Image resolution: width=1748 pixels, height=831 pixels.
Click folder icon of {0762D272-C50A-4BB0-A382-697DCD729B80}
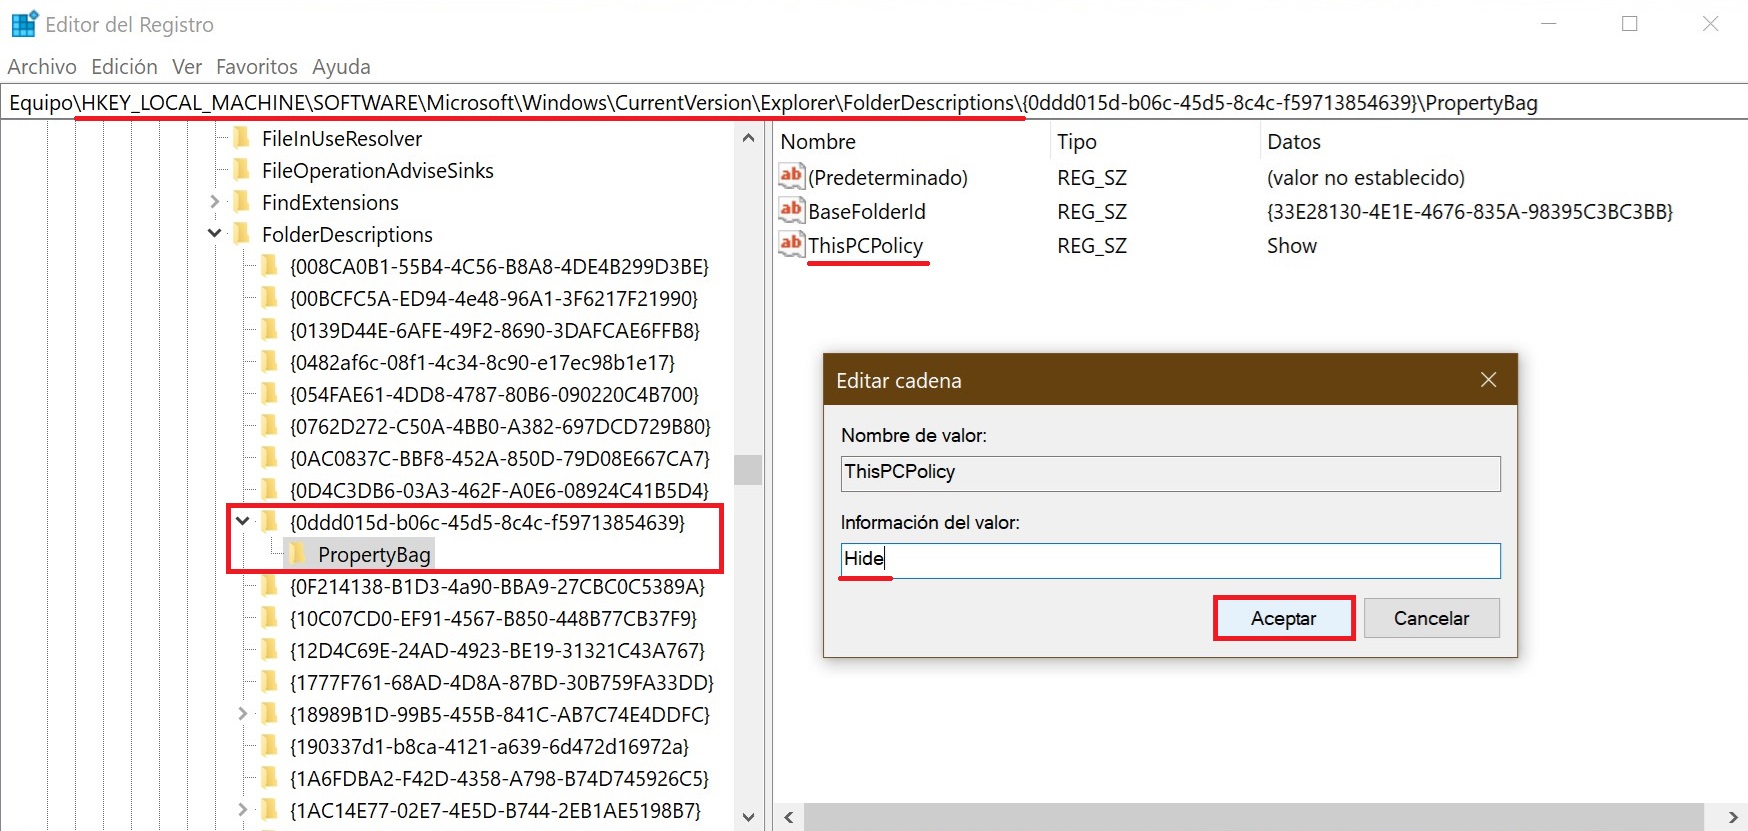pyautogui.click(x=269, y=426)
